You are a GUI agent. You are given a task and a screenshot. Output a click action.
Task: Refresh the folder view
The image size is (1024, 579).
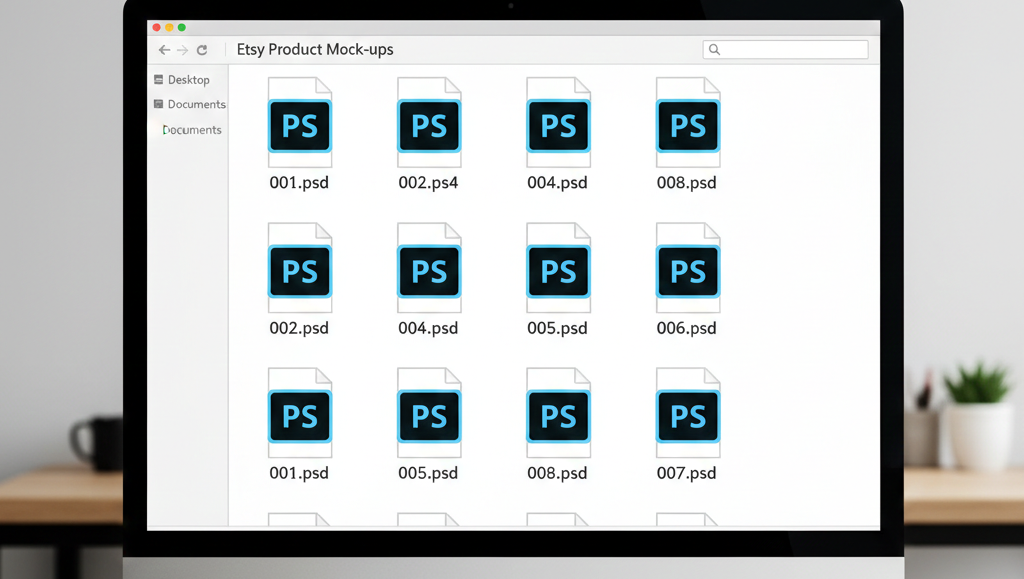203,49
